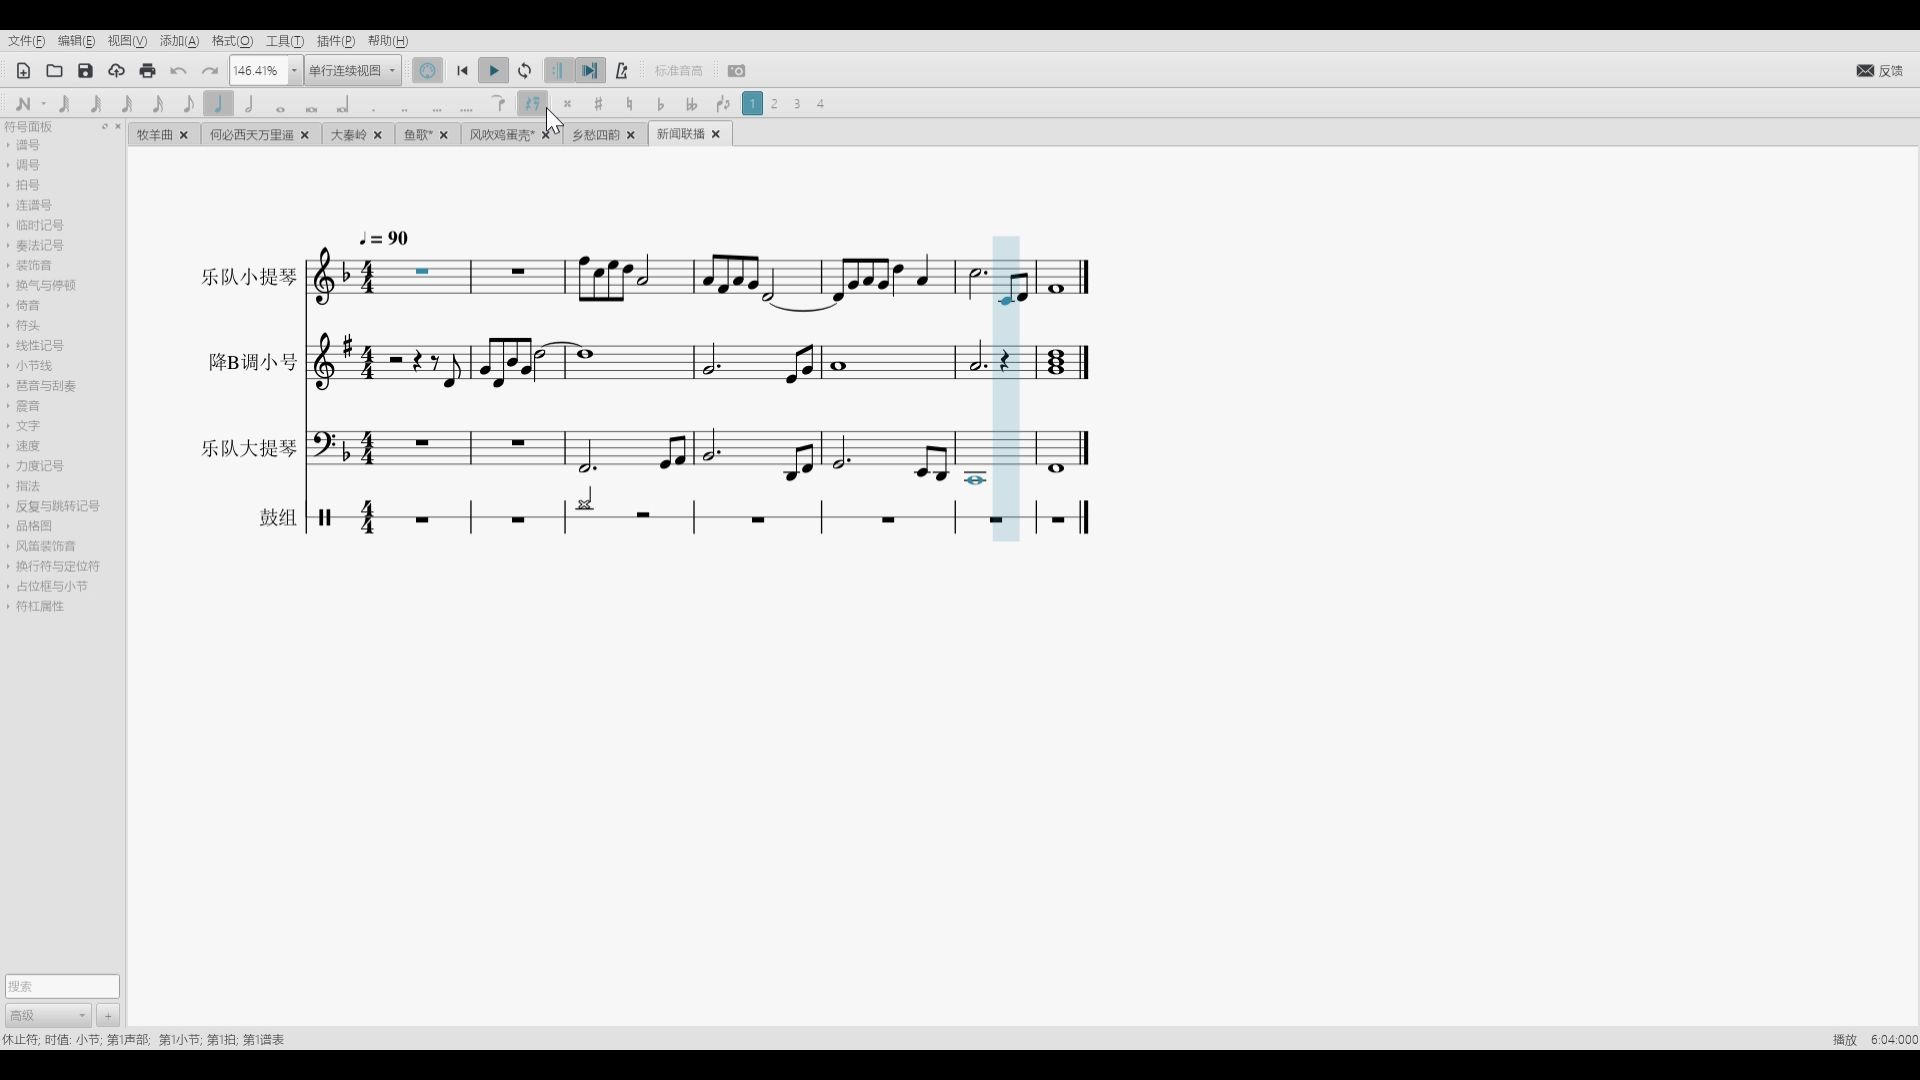
Task: Apply natural accidental
Action: tap(629, 104)
